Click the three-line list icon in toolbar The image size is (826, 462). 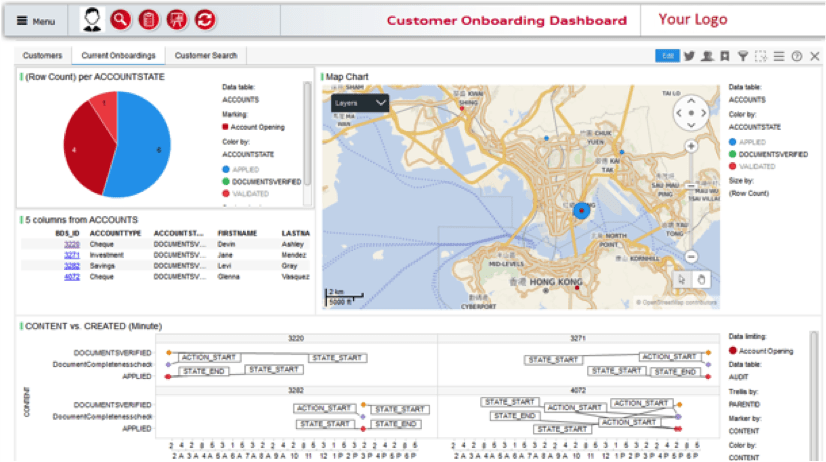[779, 56]
